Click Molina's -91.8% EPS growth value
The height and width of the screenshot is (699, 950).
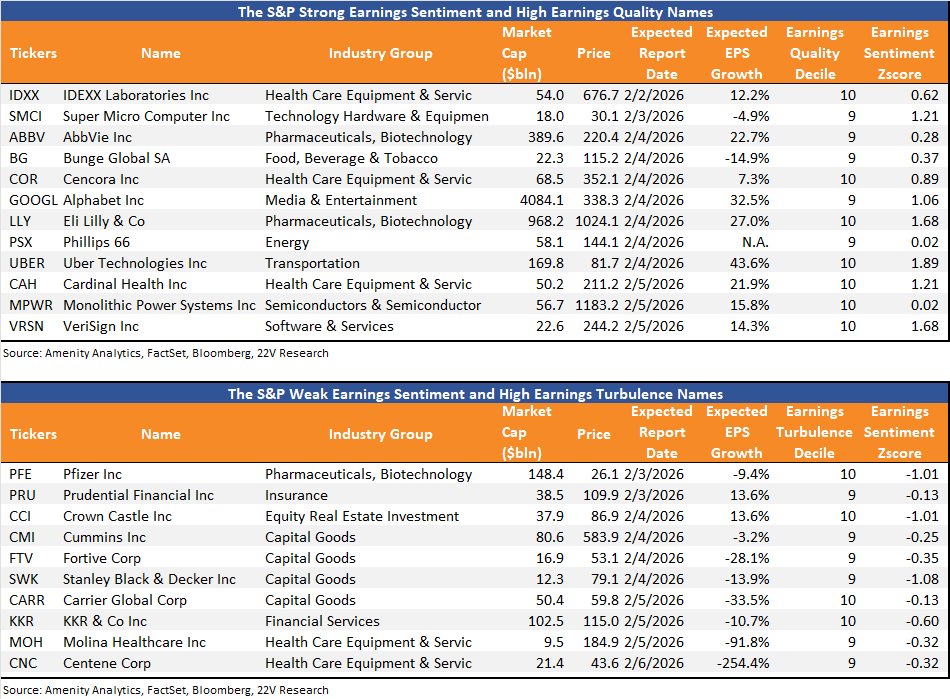[x=747, y=643]
